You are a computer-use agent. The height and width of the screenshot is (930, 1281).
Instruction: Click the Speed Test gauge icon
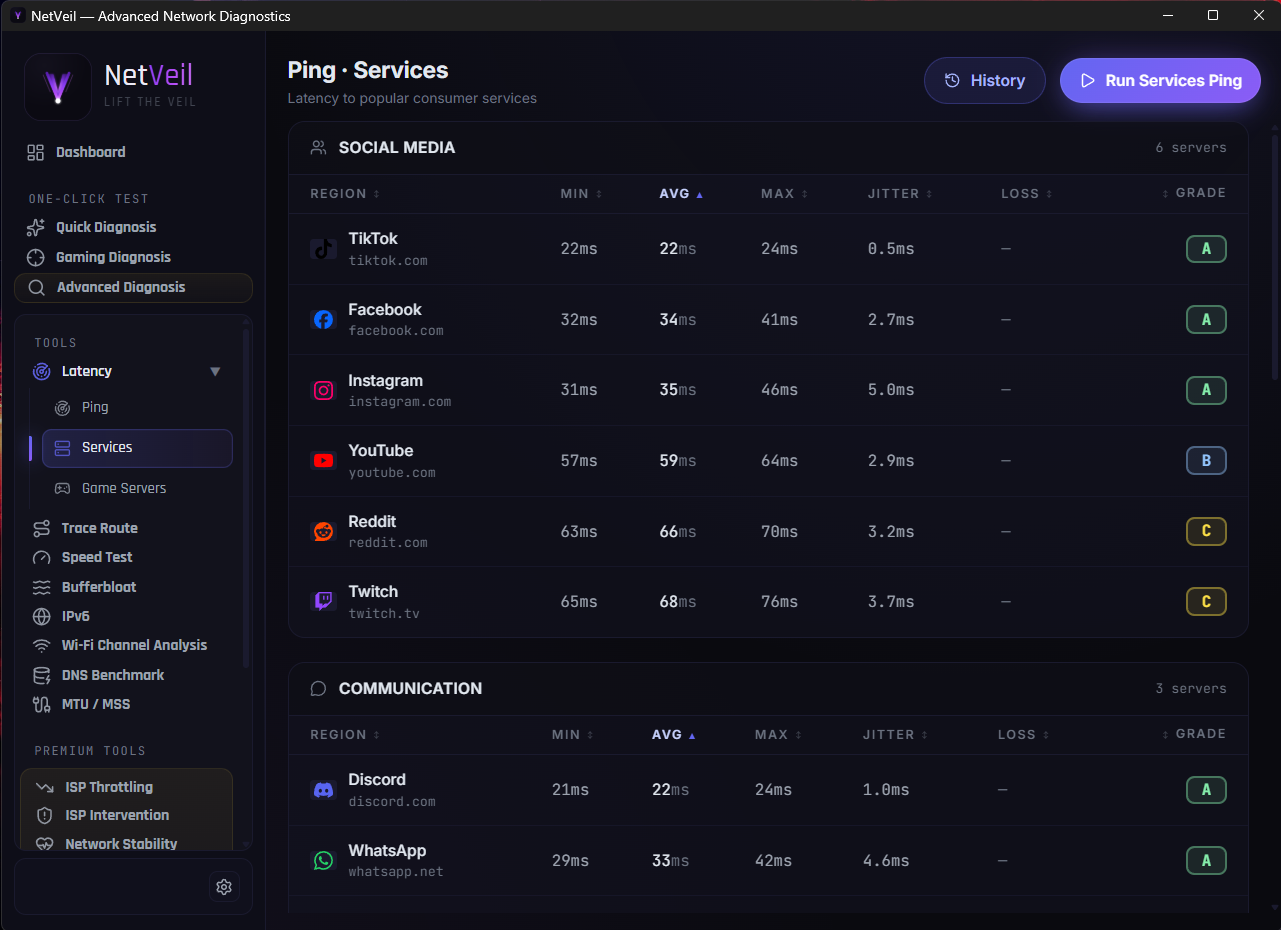[41, 557]
